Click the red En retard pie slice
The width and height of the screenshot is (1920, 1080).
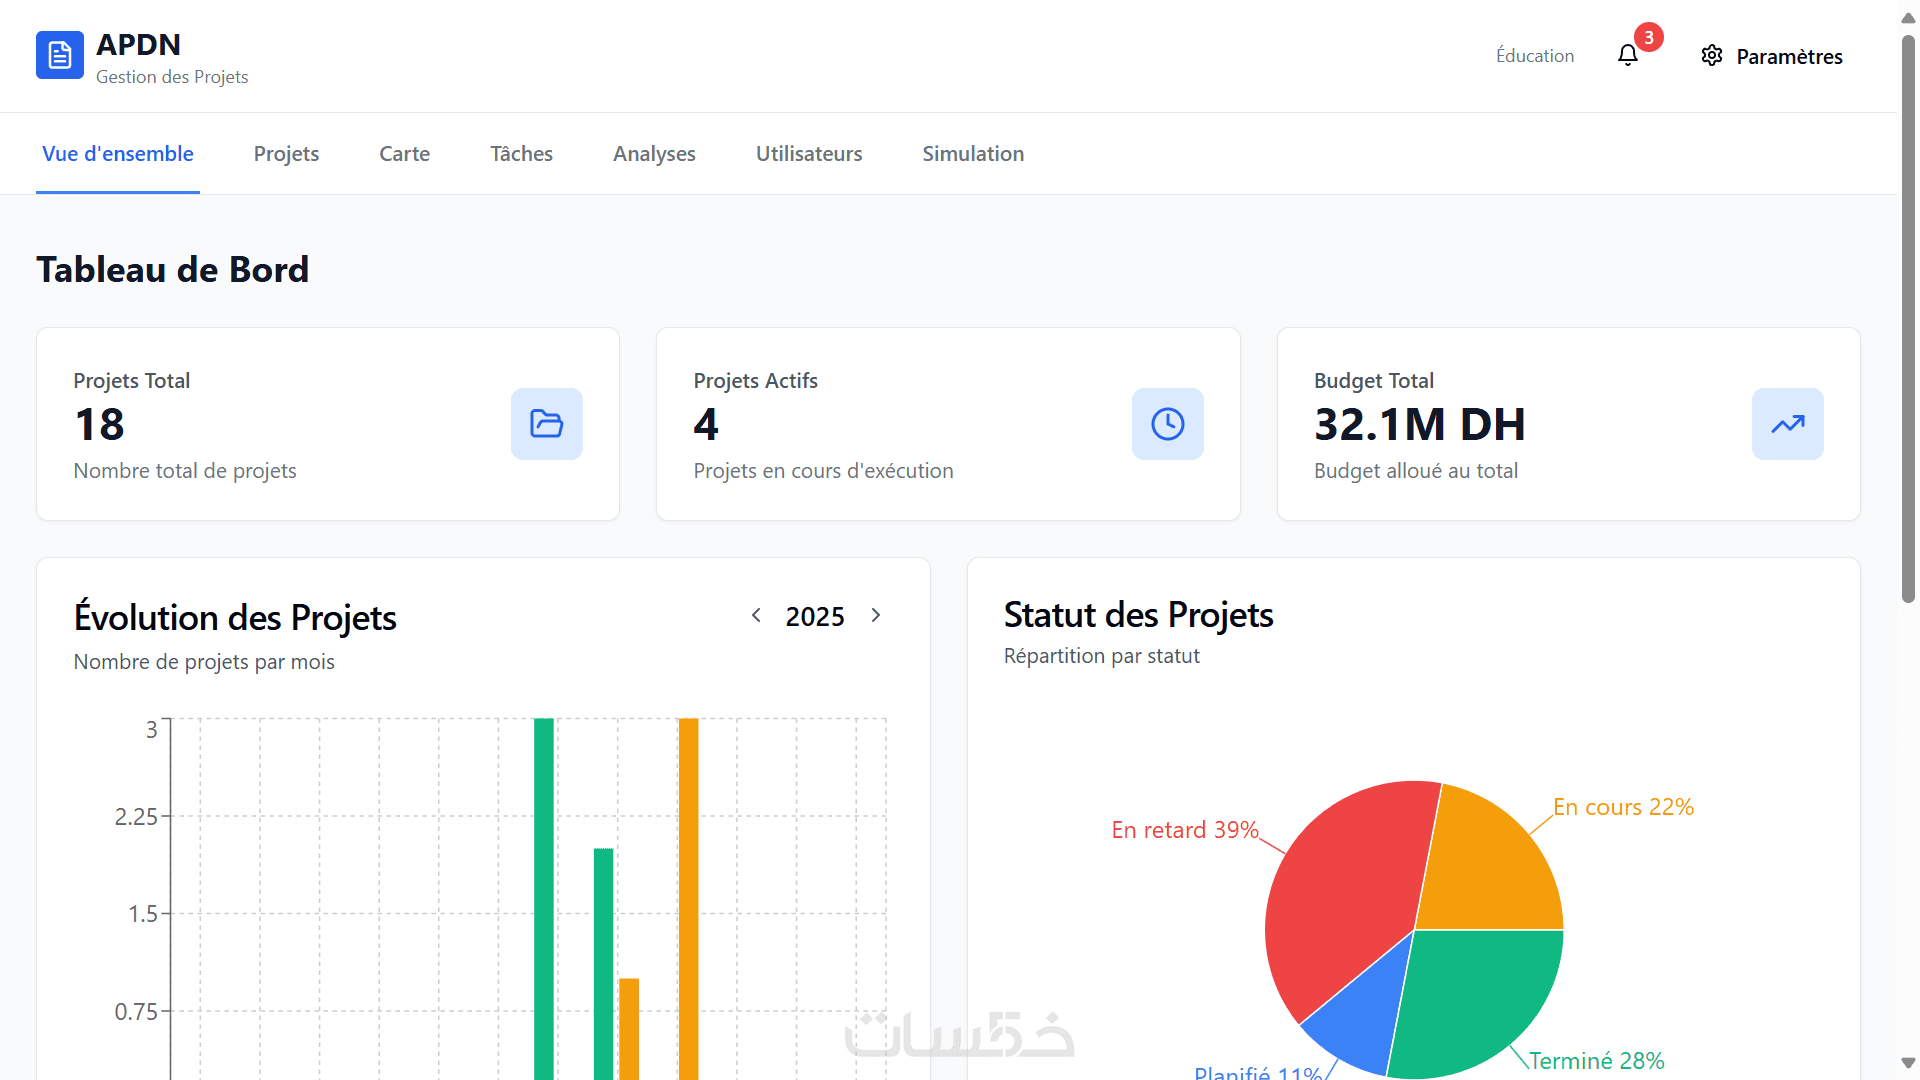pyautogui.click(x=1340, y=900)
